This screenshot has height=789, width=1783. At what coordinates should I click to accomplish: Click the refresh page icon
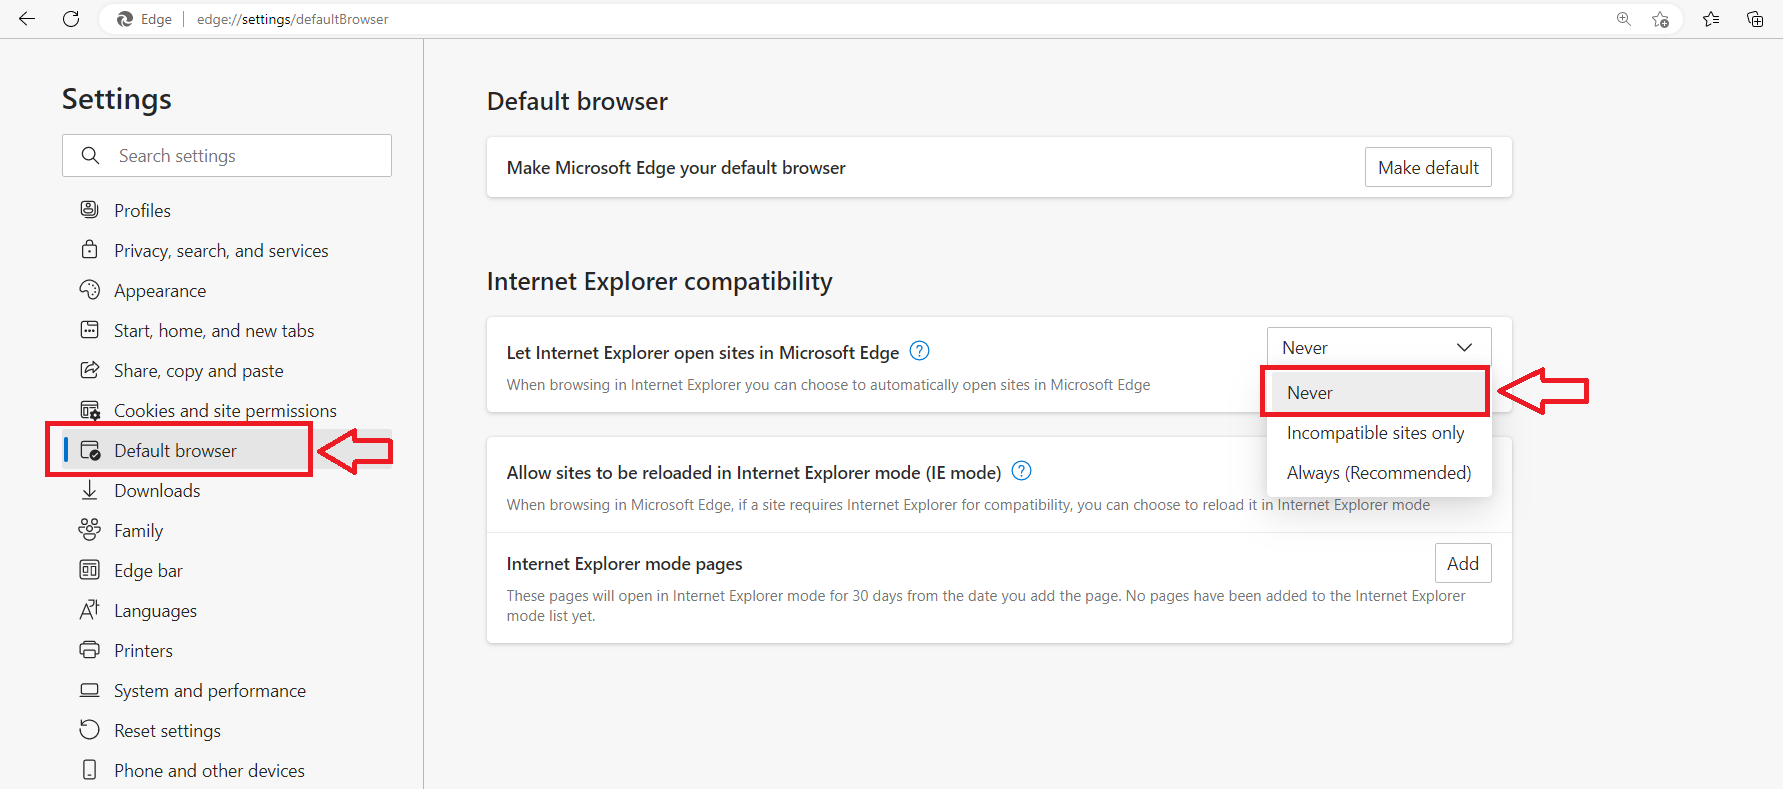pos(71,19)
